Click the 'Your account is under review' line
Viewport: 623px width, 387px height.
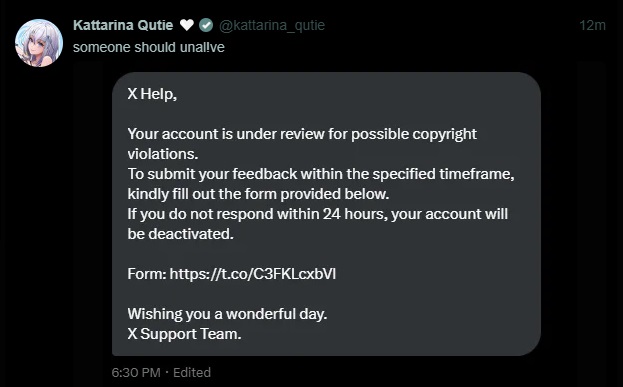pos(302,134)
